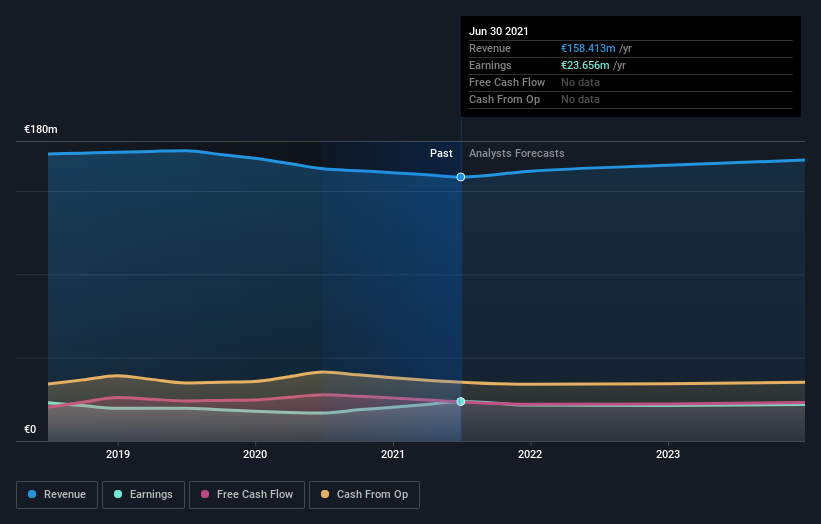821x524 pixels.
Task: Select the 2022 x-axis label
Action: point(530,454)
